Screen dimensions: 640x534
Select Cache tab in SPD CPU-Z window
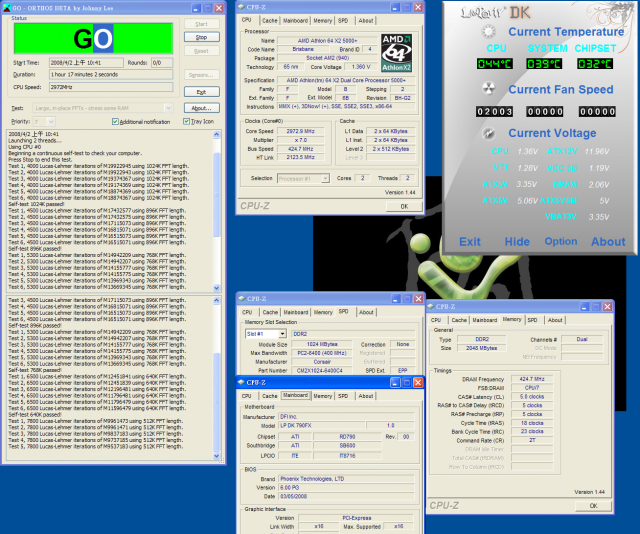click(x=270, y=312)
